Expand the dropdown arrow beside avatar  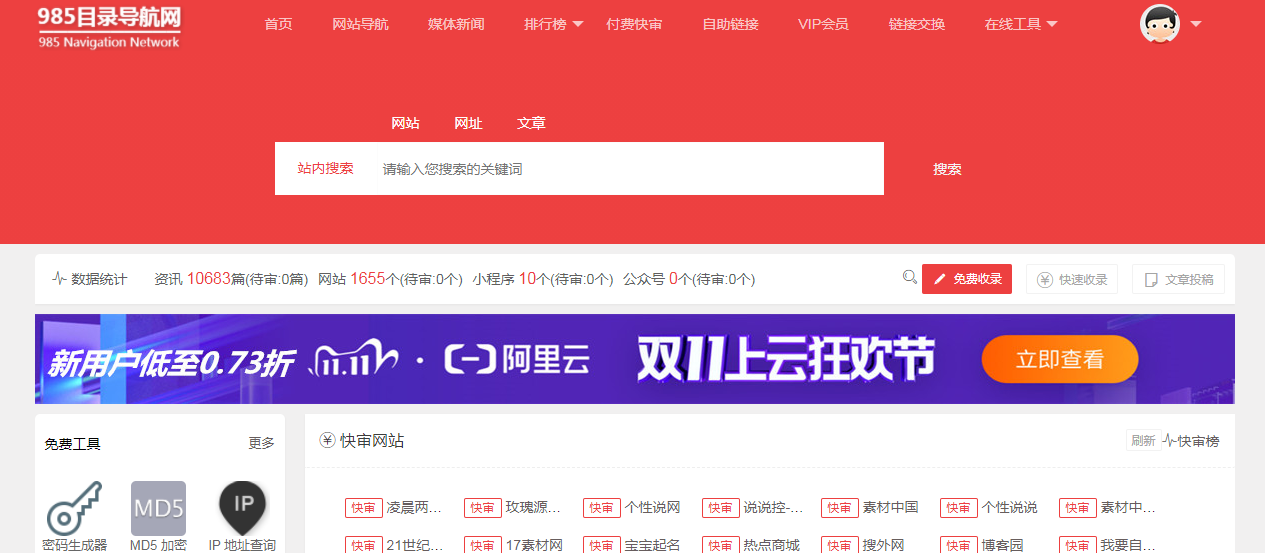[1196, 24]
